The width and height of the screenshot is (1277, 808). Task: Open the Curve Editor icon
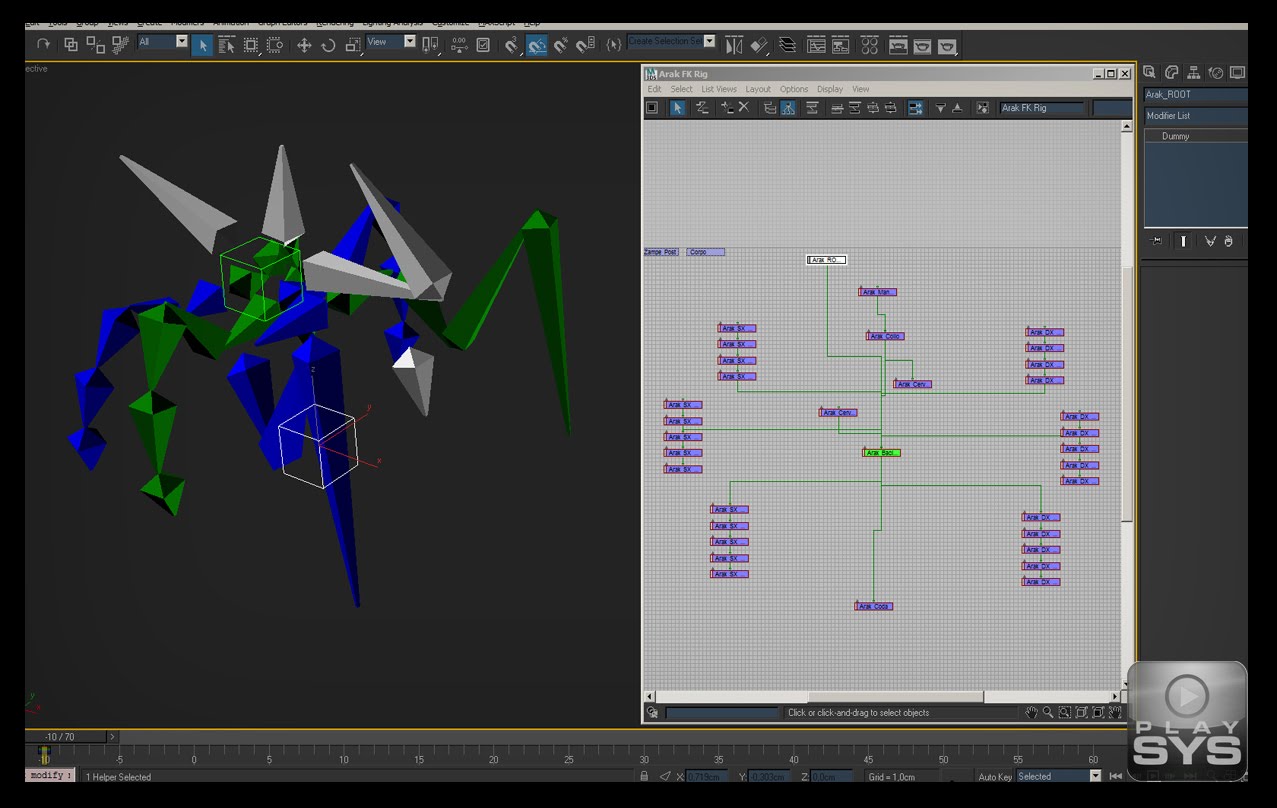[817, 45]
